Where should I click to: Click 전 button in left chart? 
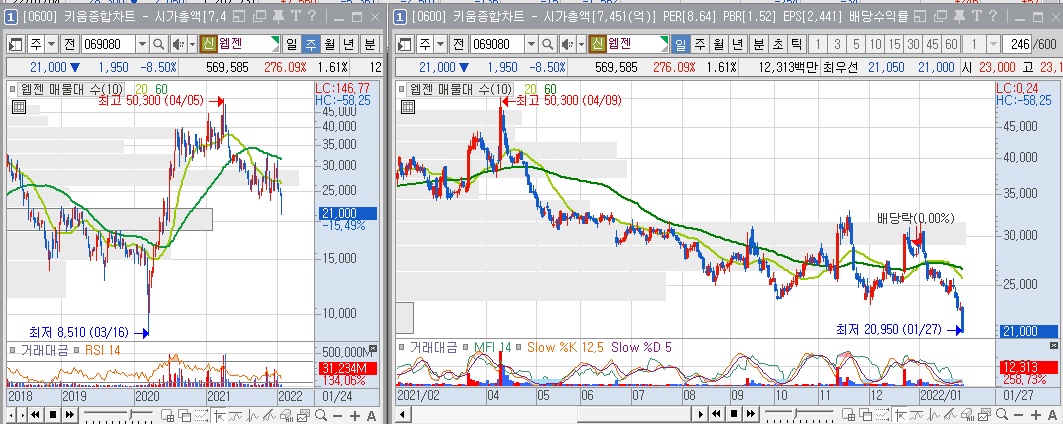tap(70, 45)
